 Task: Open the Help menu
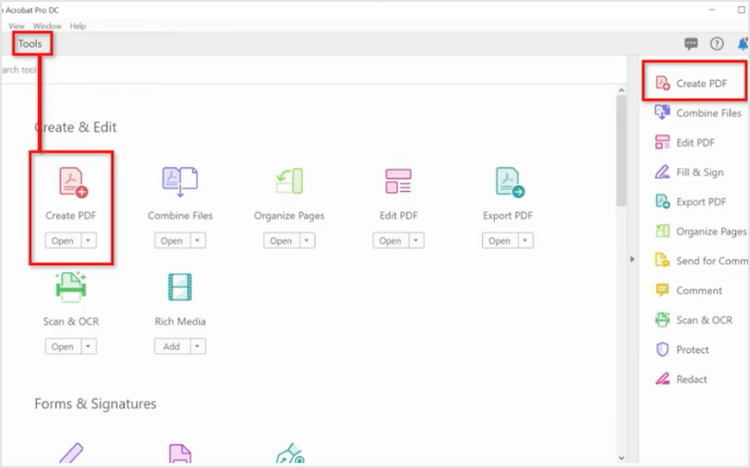click(x=77, y=26)
